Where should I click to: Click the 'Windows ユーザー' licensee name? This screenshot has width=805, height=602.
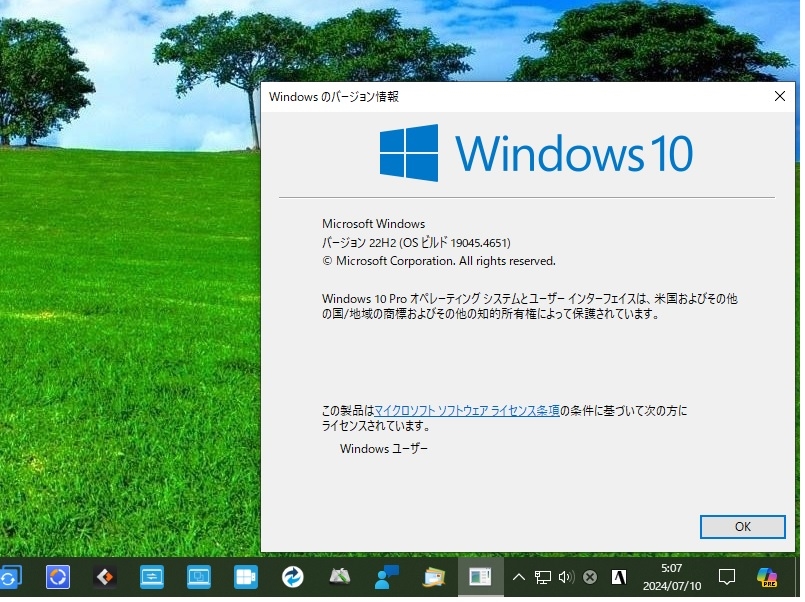pos(384,449)
